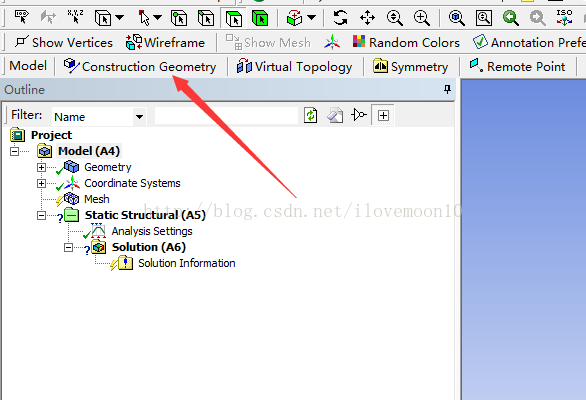Select Mesh in the Outline tree
586x400 pixels.
pyautogui.click(x=97, y=199)
